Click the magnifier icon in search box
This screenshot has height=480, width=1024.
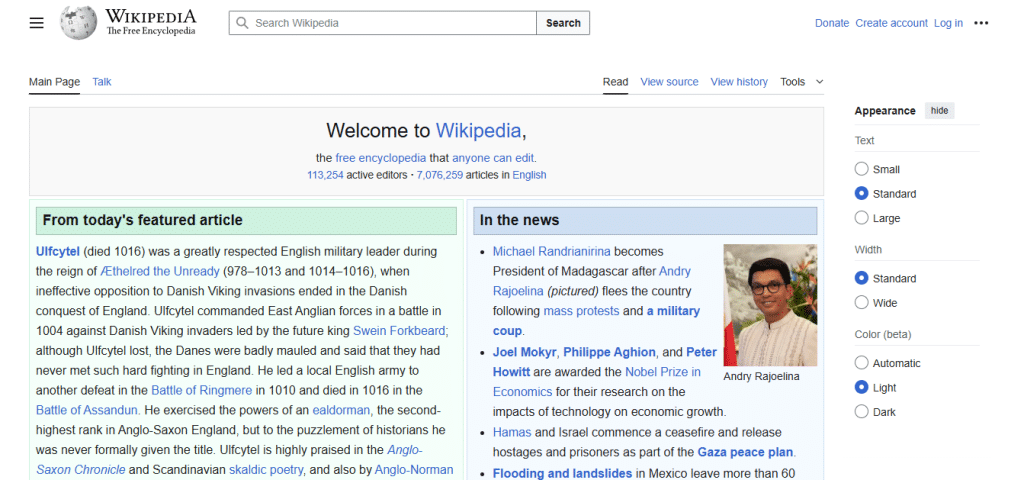pos(242,23)
